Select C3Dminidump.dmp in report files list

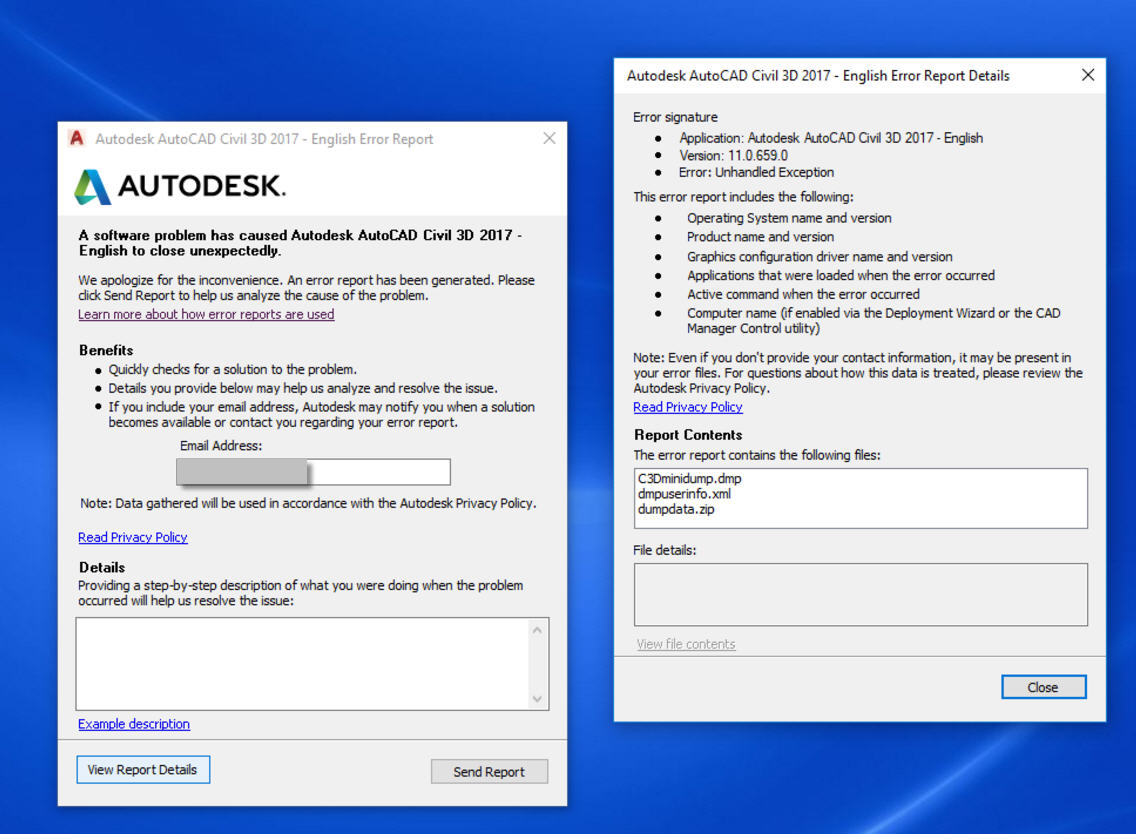pyautogui.click(x=690, y=478)
